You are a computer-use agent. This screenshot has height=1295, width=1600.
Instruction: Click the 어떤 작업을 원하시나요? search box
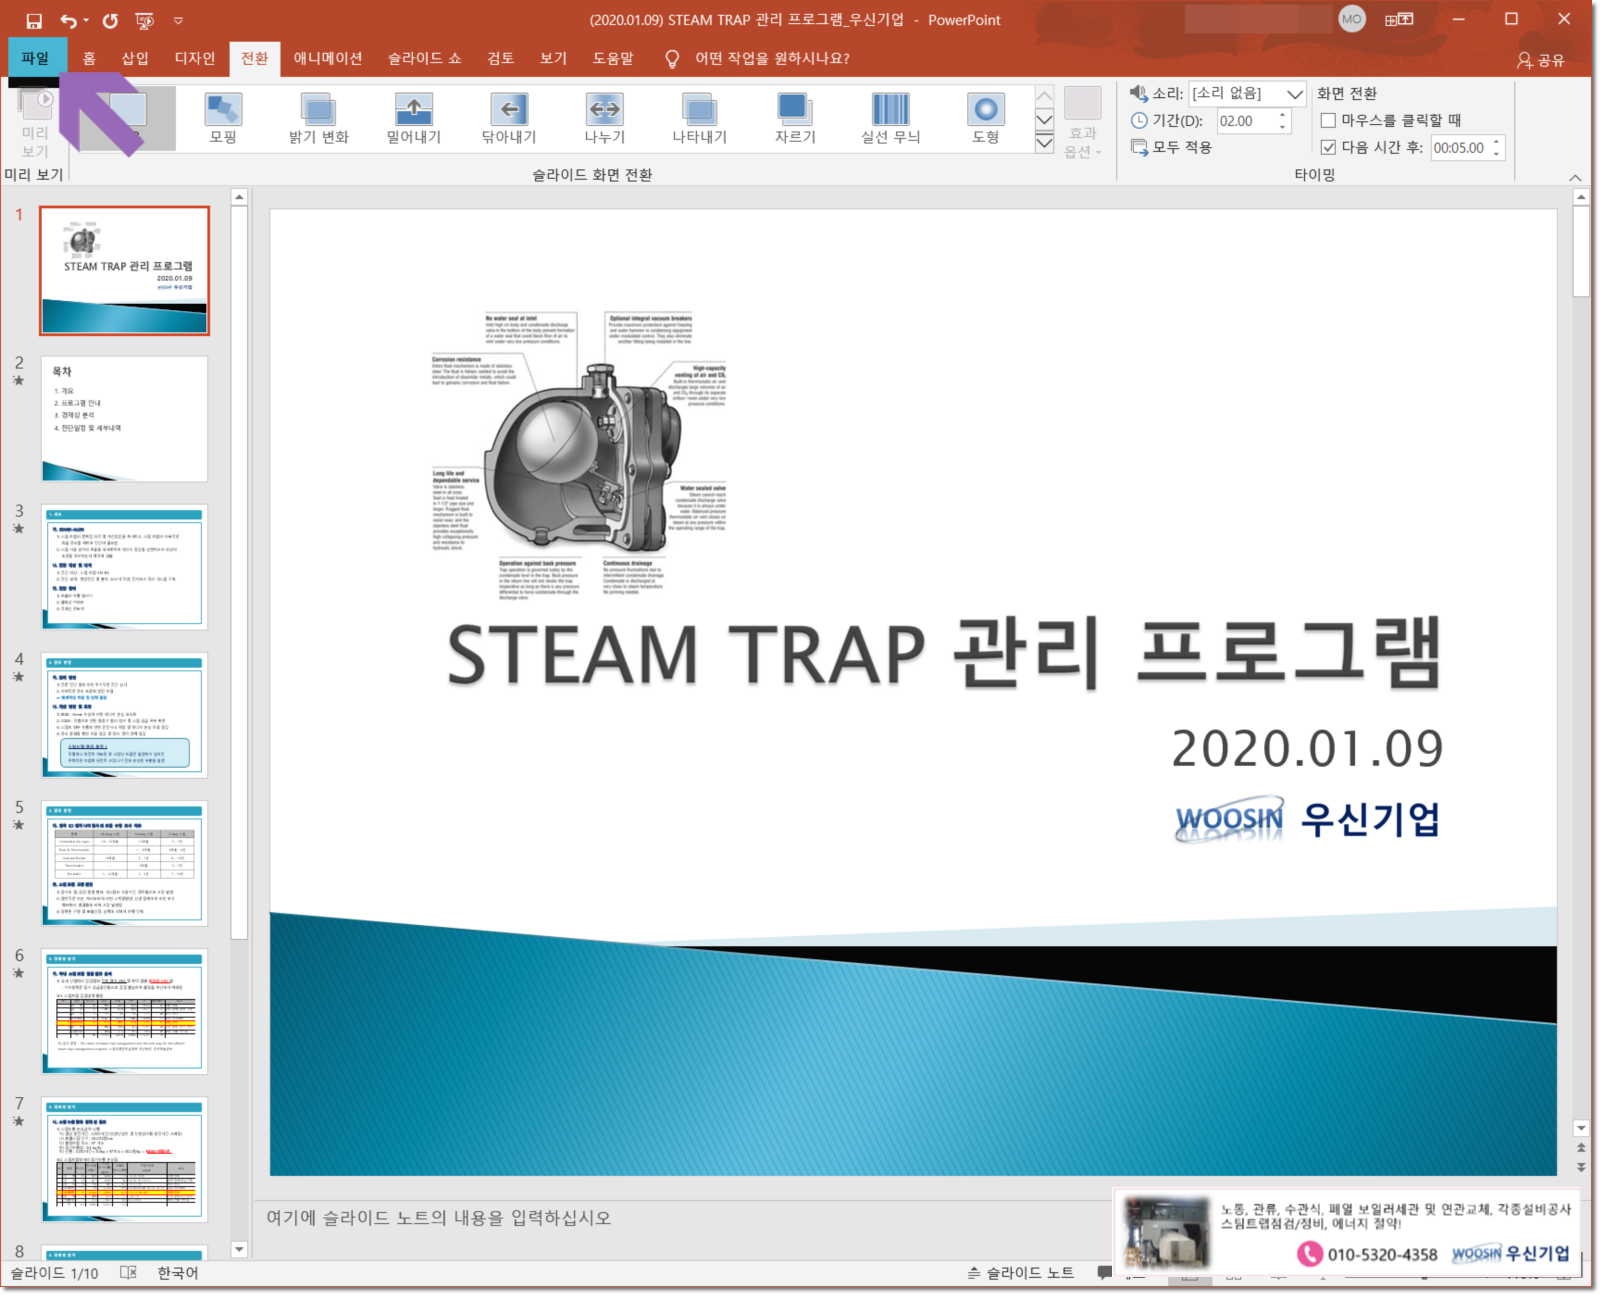(772, 58)
